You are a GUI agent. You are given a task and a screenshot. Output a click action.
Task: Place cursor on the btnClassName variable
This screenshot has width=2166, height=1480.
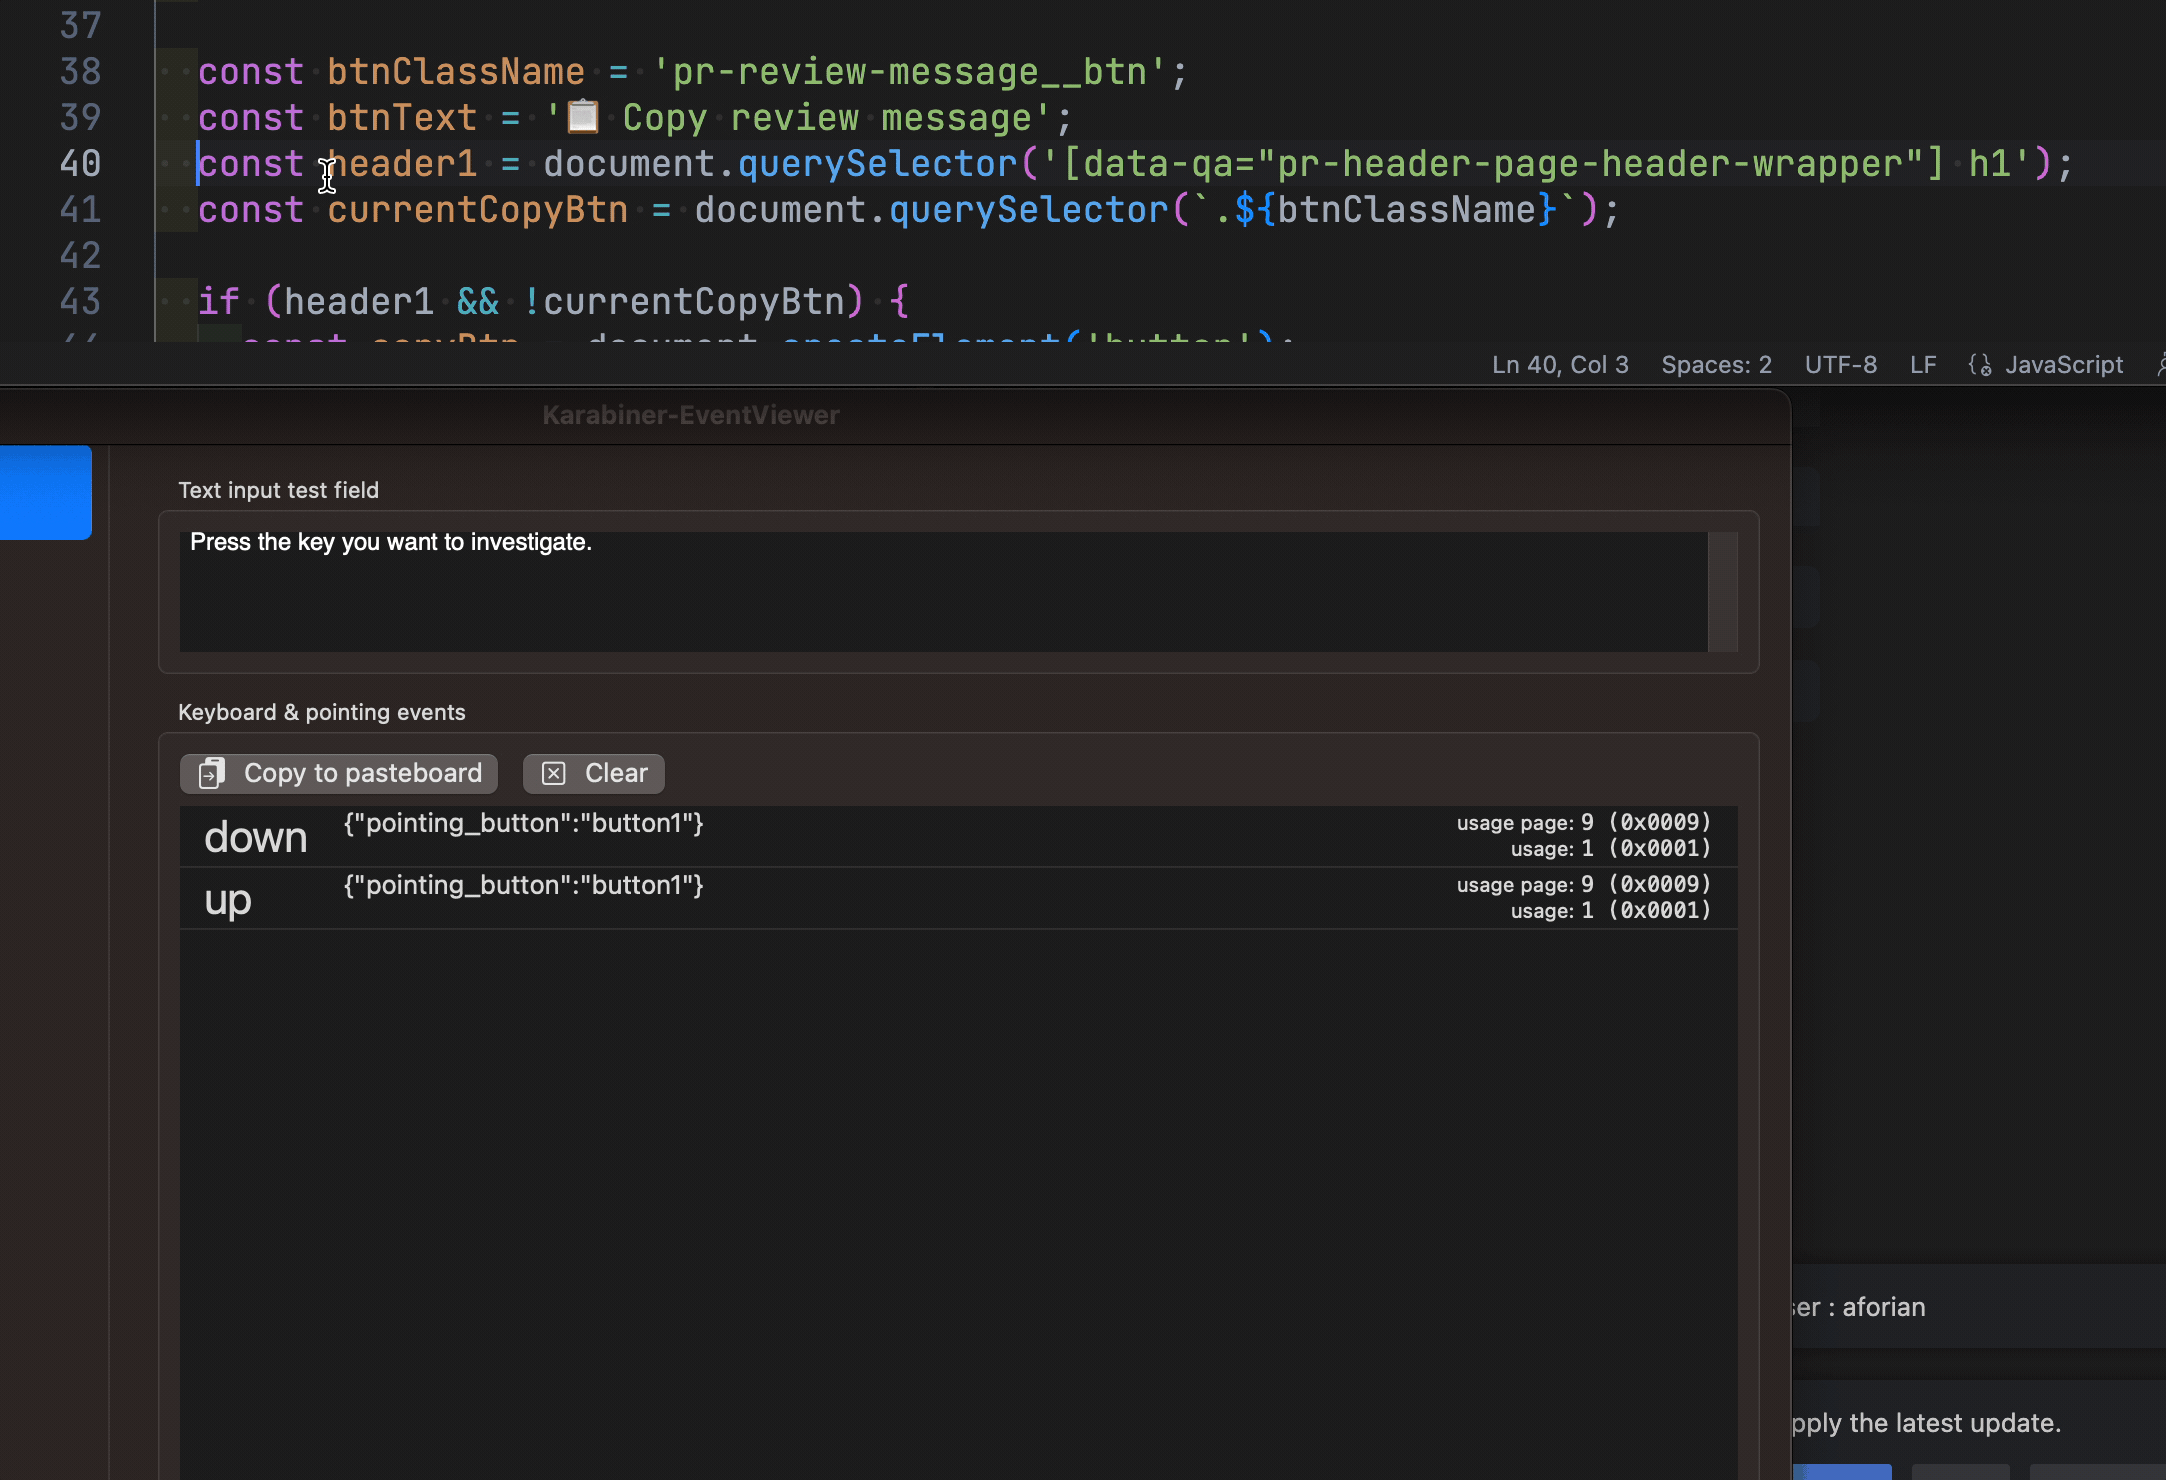(455, 70)
